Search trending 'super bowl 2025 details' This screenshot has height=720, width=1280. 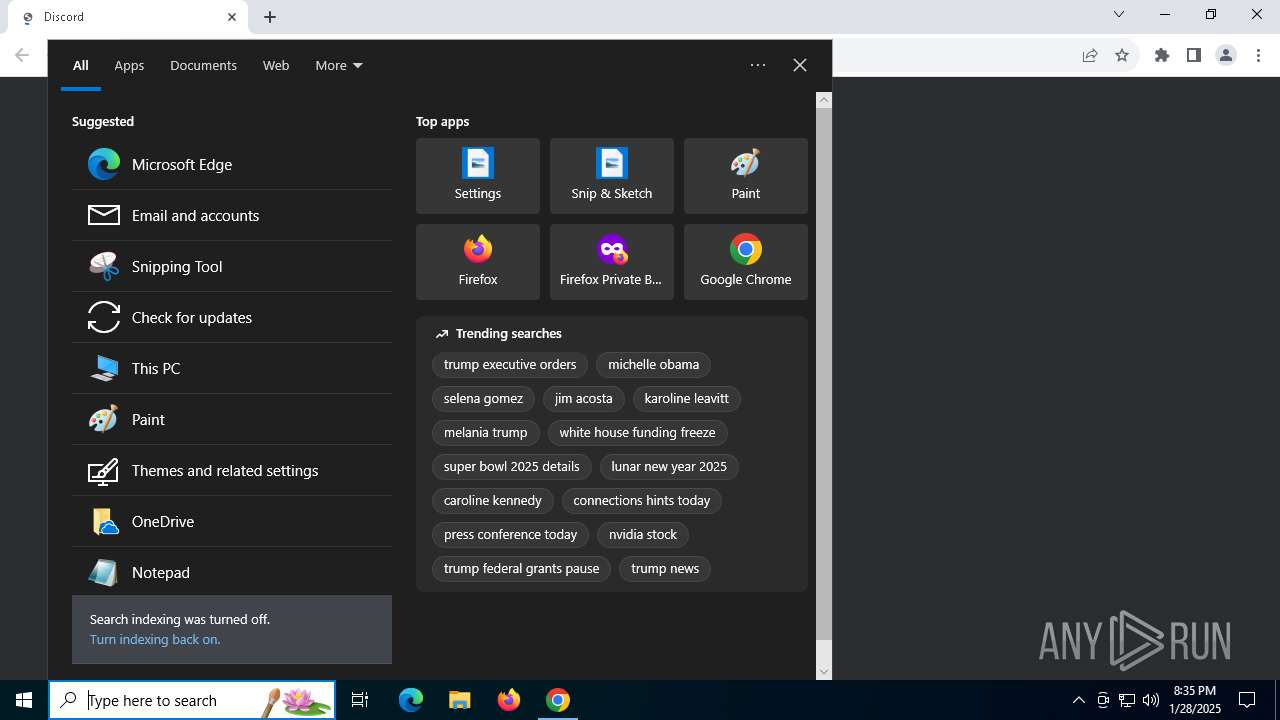[x=512, y=466]
